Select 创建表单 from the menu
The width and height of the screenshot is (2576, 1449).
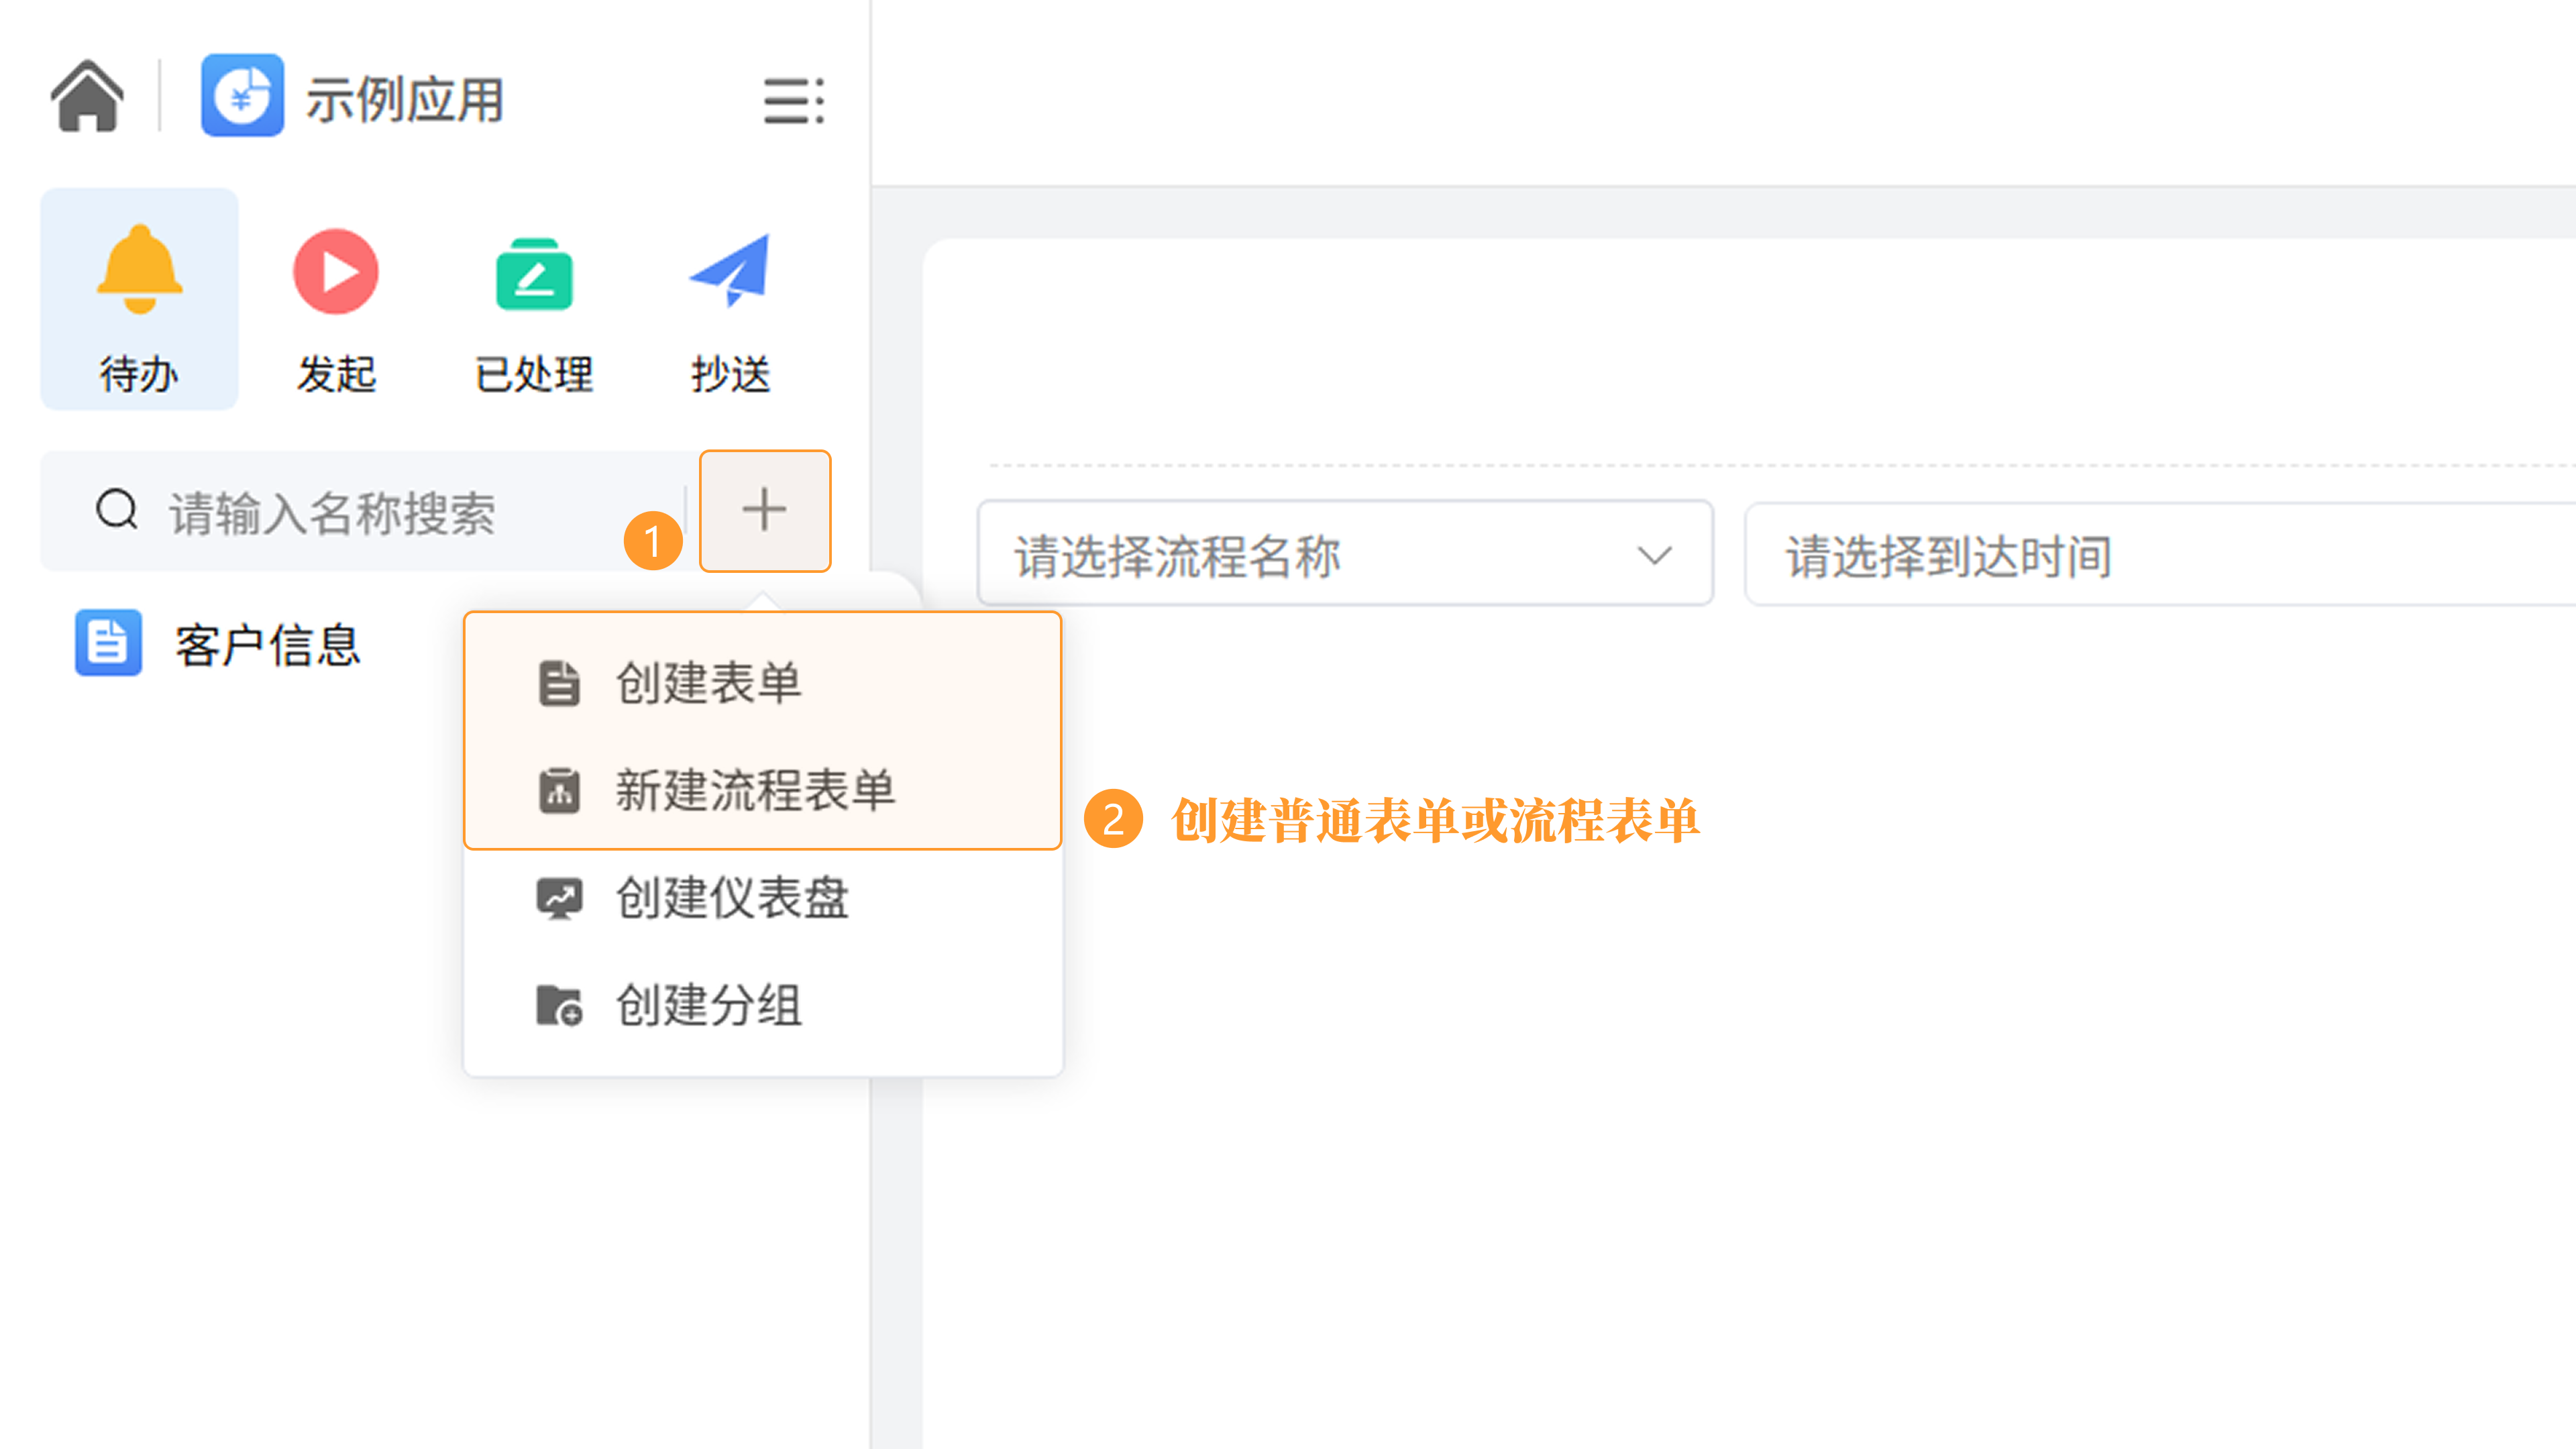(708, 684)
